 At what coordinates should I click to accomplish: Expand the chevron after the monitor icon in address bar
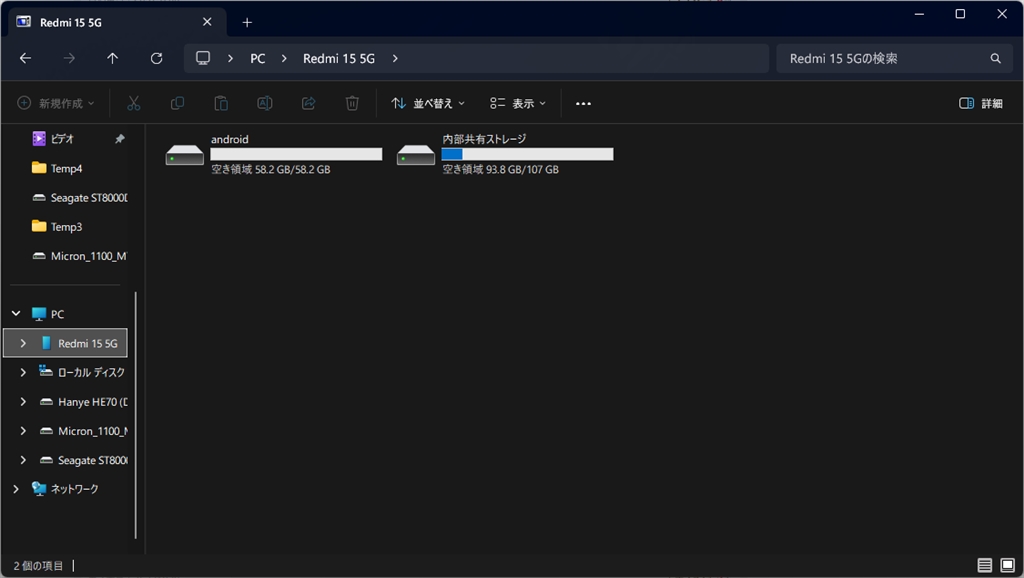click(230, 58)
